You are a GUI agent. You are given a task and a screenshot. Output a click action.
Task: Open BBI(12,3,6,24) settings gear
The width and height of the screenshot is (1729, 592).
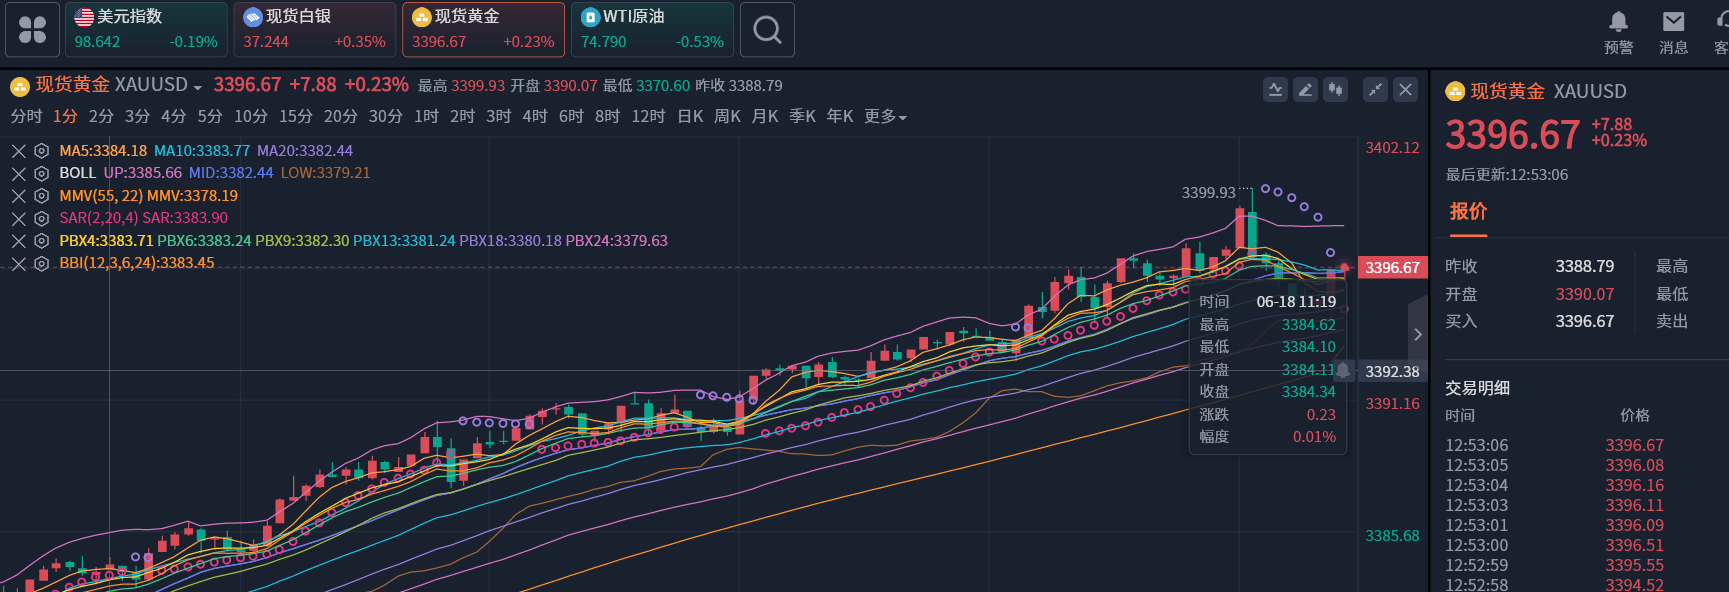point(41,264)
